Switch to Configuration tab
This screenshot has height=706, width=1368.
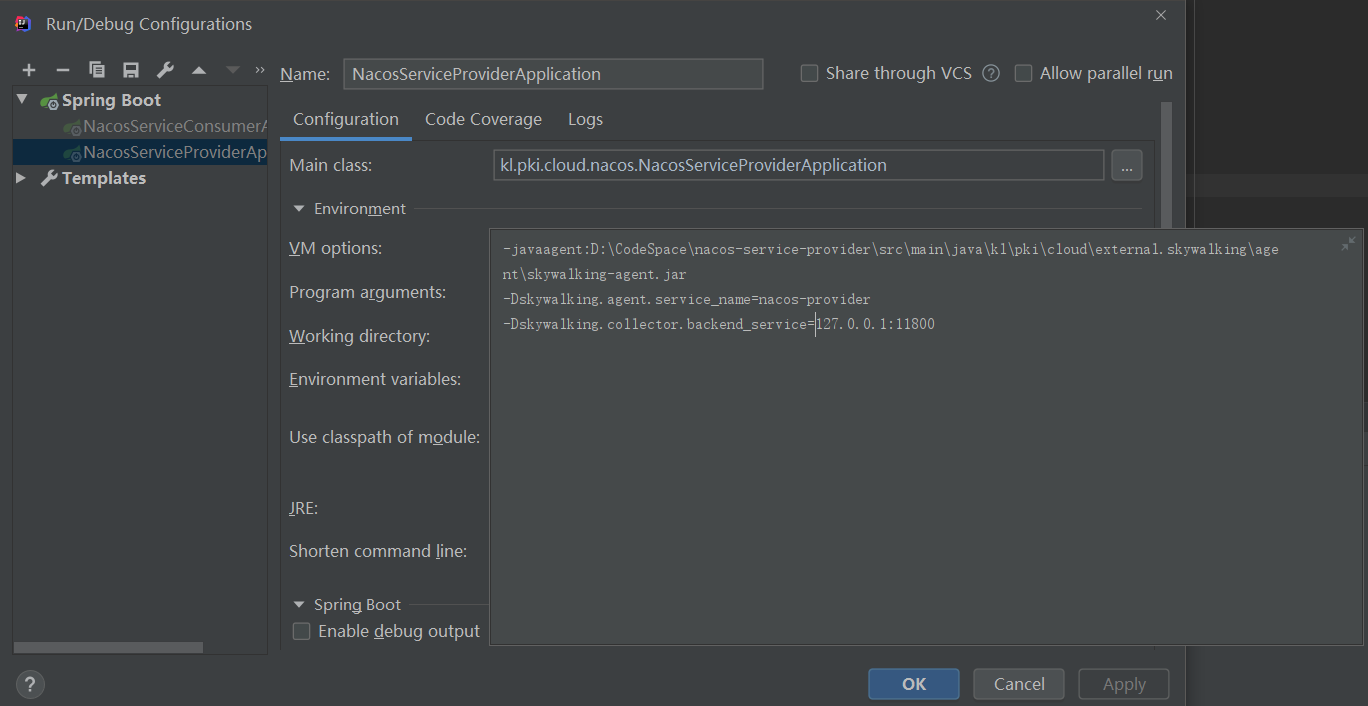(346, 119)
